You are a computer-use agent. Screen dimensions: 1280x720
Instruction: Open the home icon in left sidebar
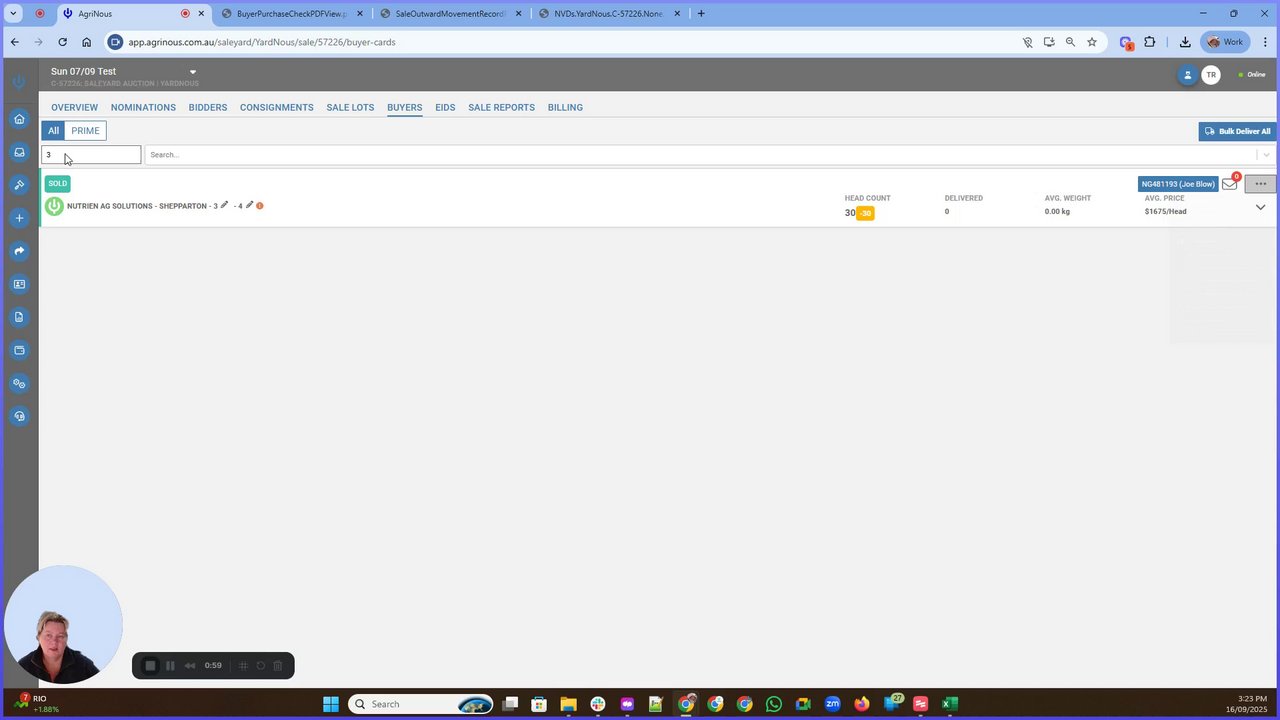[x=19, y=119]
